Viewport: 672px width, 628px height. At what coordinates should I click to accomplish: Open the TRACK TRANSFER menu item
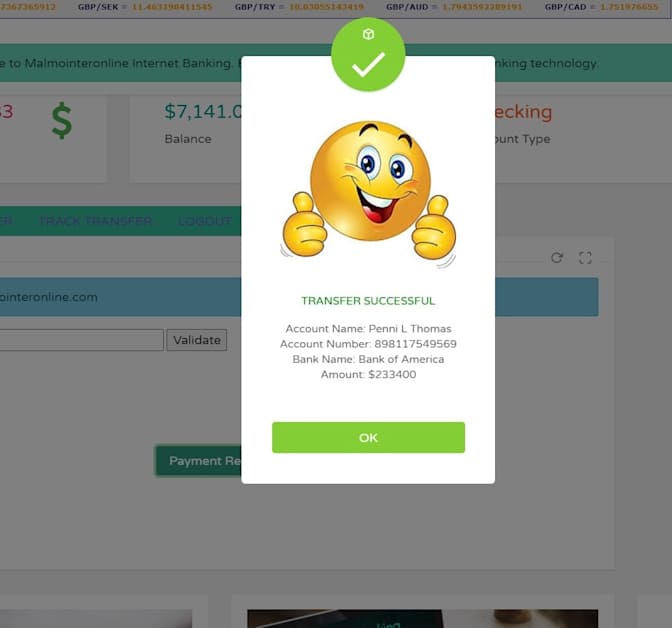click(x=96, y=221)
